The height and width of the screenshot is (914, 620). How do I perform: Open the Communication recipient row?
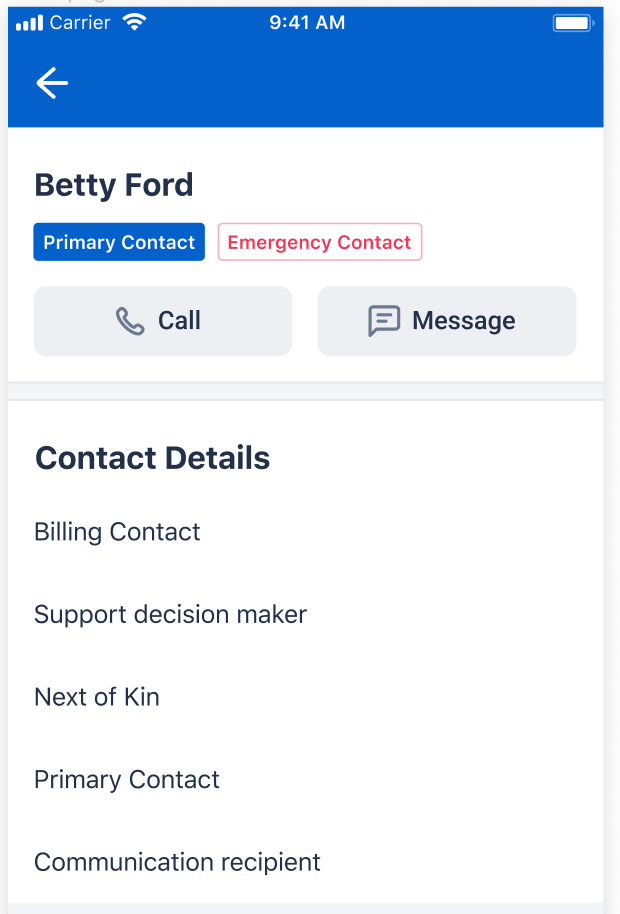coord(305,862)
